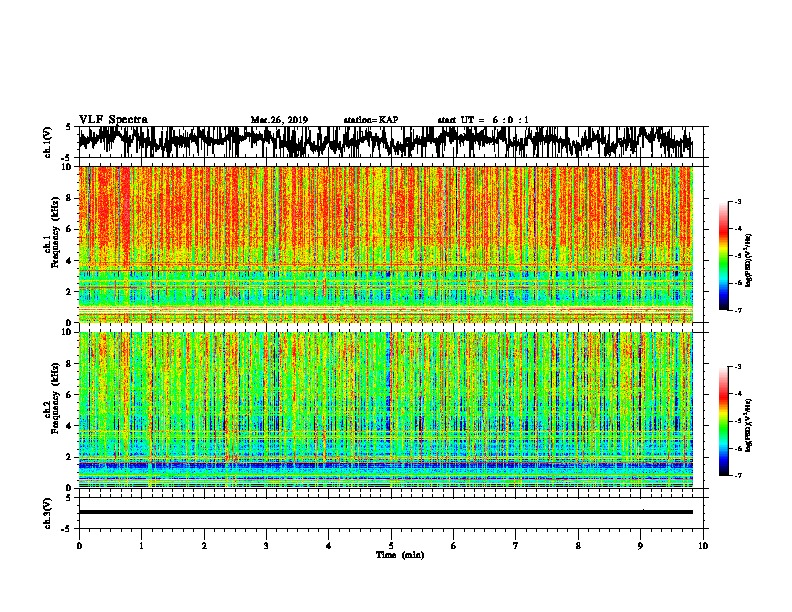
Task: Click the "ch.2 Frequency (kHz)" axis label
Action: click(x=52, y=398)
